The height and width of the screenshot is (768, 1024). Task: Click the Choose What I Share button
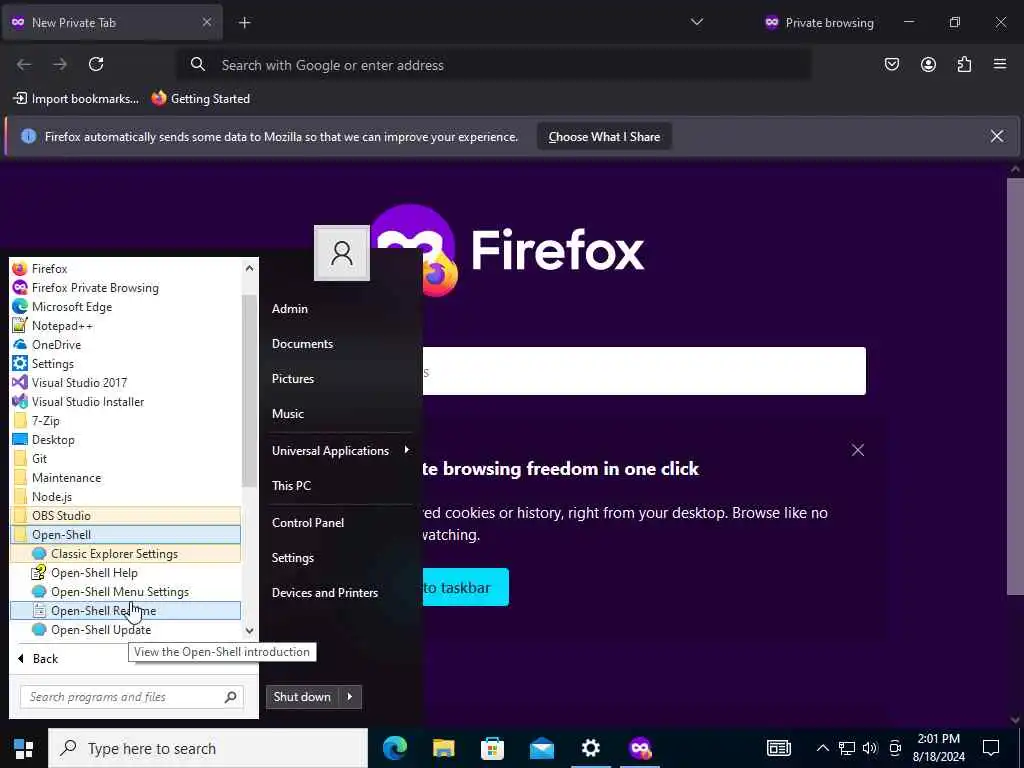click(604, 136)
